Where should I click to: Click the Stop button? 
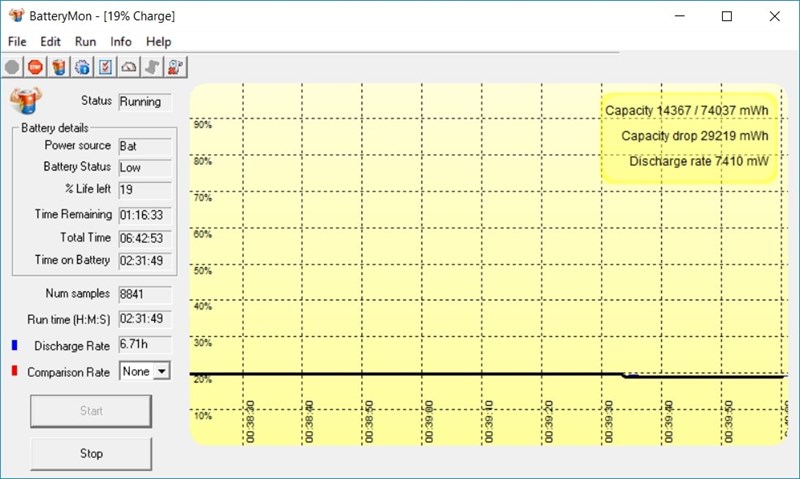pos(91,453)
